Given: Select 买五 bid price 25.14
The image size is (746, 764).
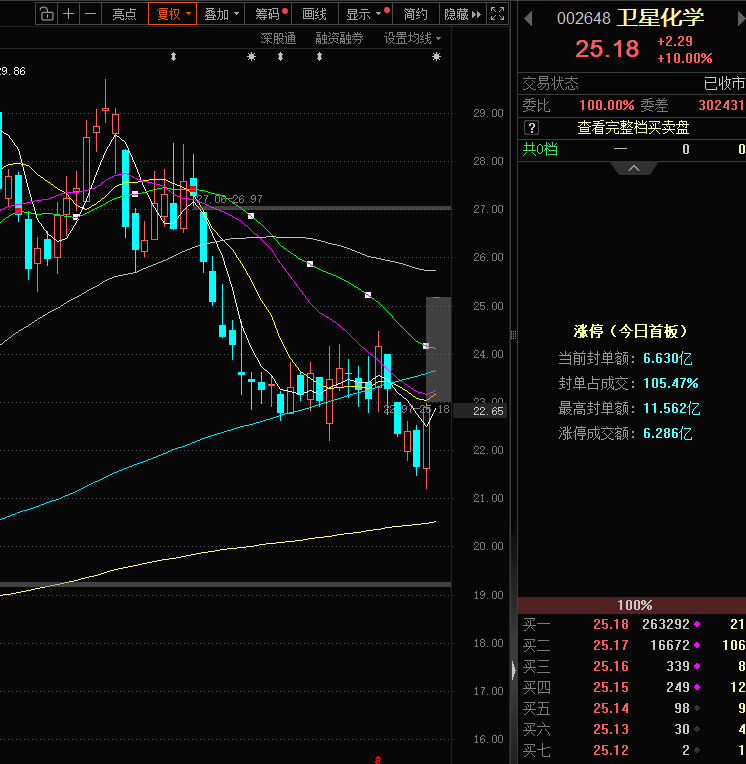Looking at the screenshot, I should click(x=611, y=708).
